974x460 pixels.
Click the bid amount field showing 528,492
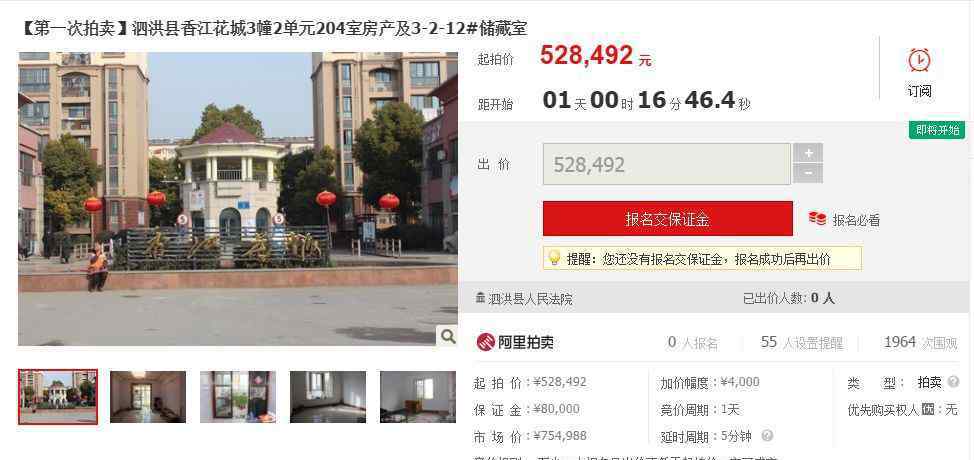[x=667, y=165]
